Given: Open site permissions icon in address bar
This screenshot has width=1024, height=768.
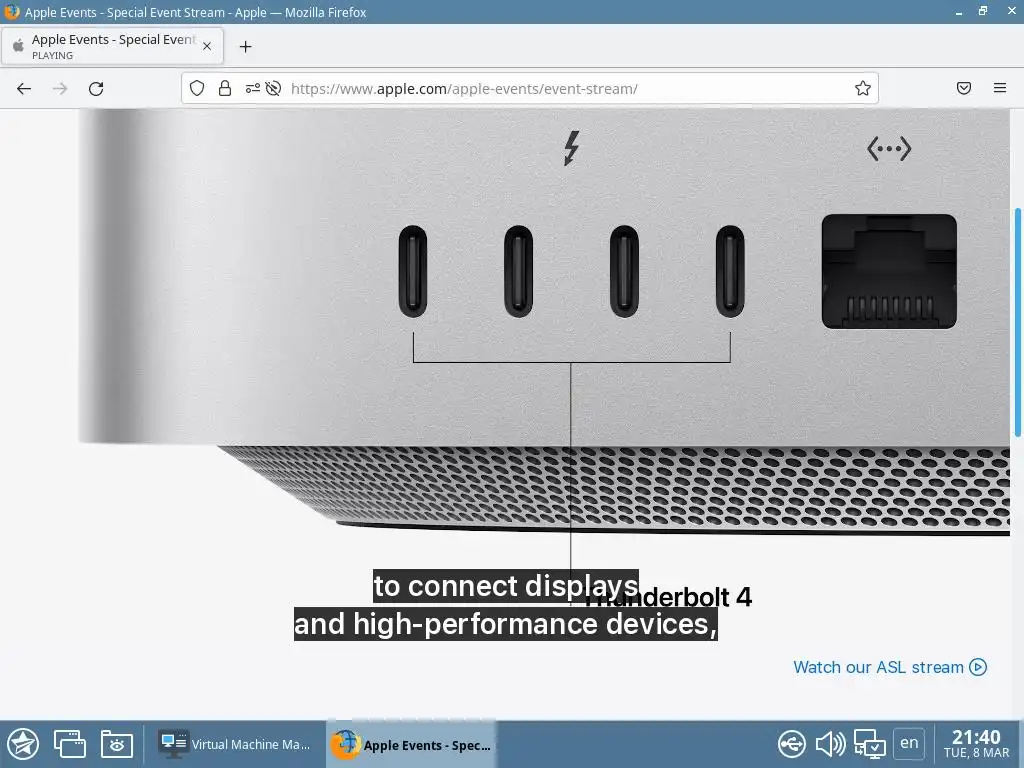Looking at the screenshot, I should click(x=252, y=88).
